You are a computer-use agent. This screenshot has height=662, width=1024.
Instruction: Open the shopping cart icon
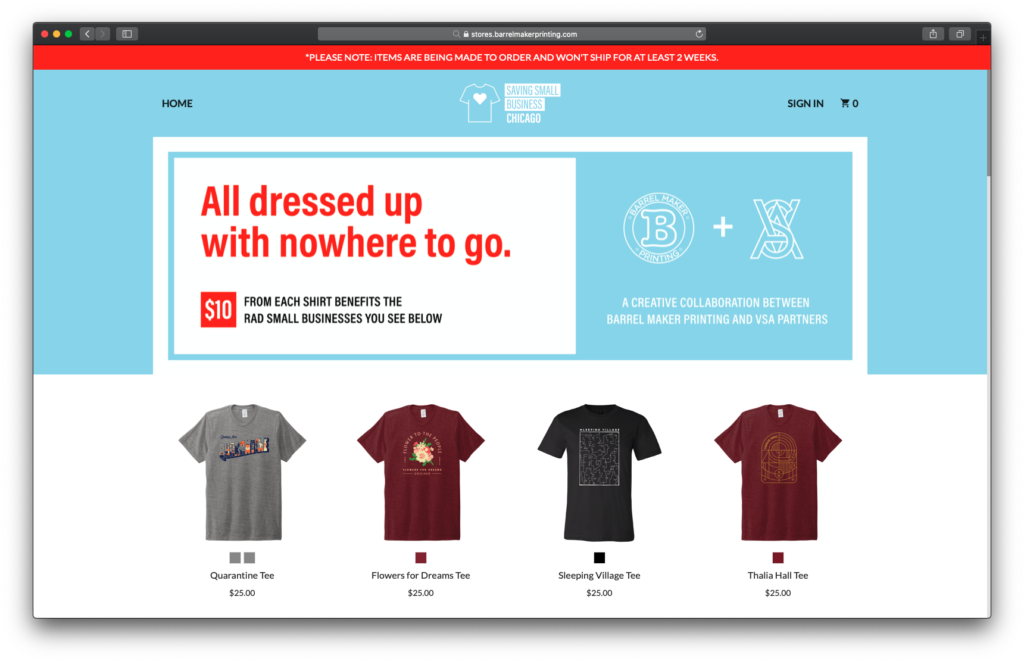tap(849, 103)
